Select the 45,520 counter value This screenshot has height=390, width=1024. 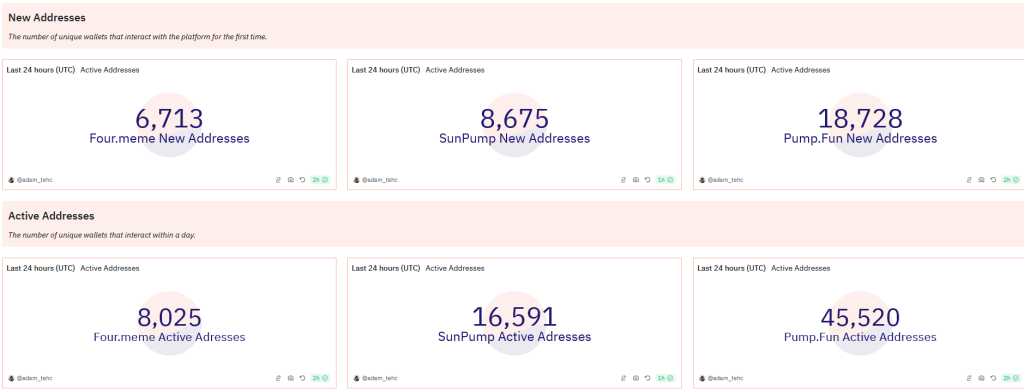tap(860, 317)
